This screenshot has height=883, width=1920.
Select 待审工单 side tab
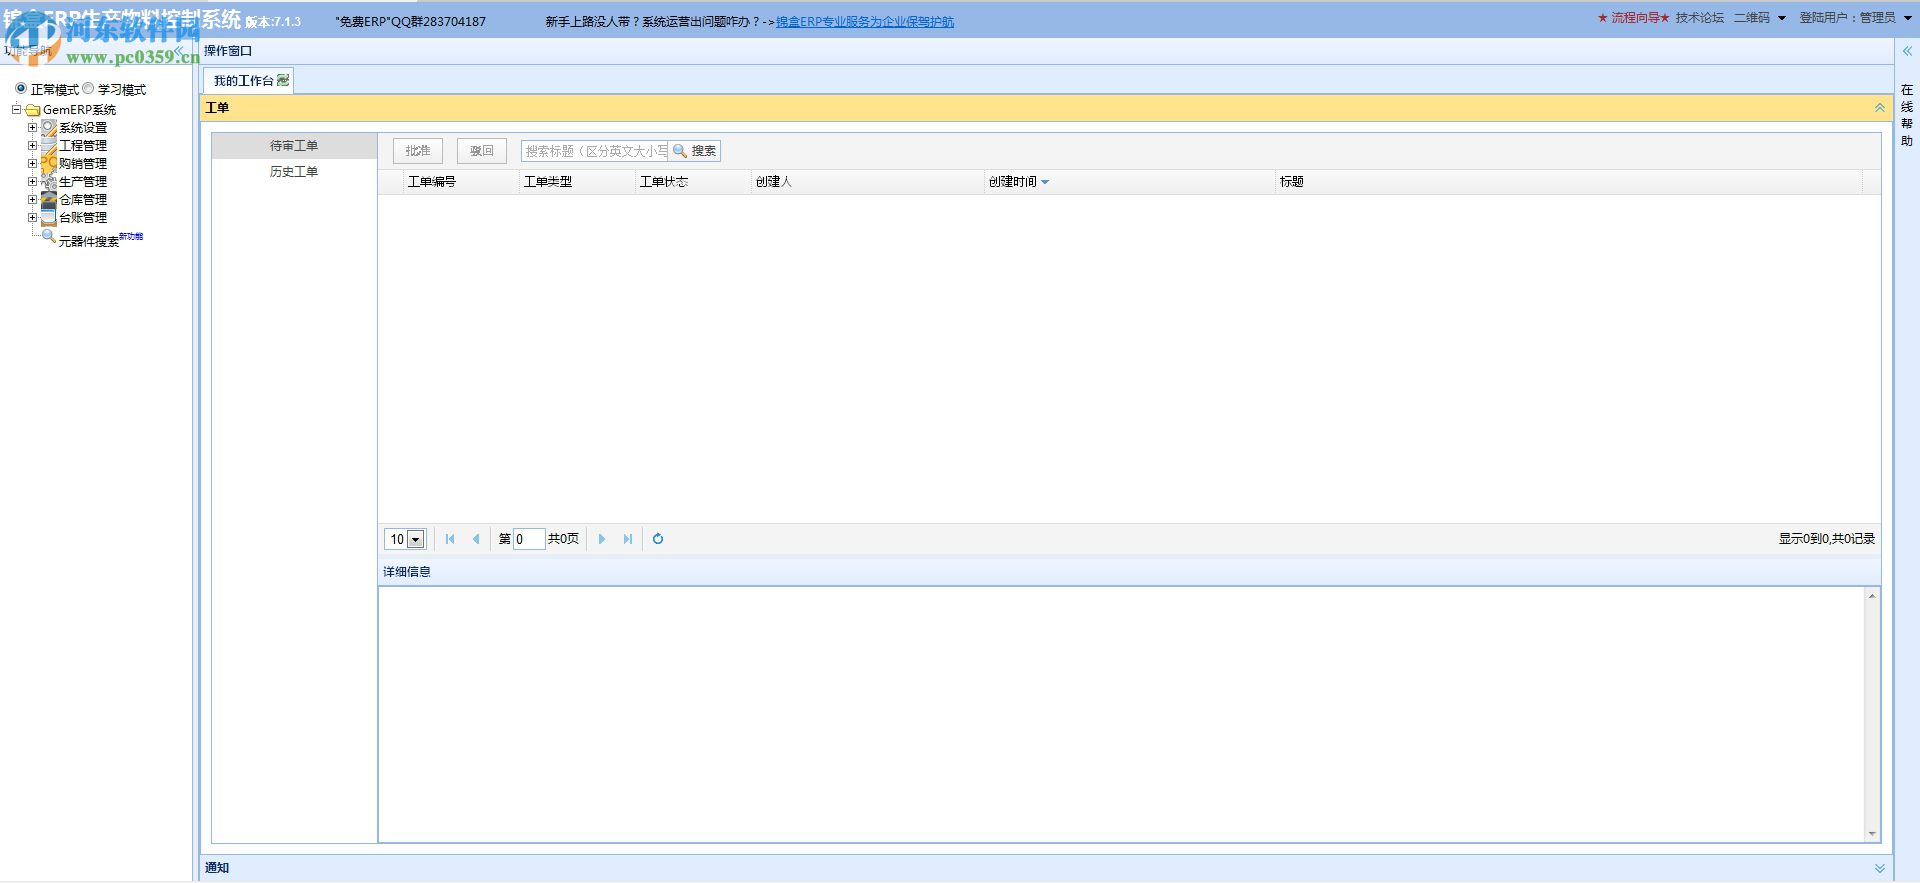tap(294, 146)
